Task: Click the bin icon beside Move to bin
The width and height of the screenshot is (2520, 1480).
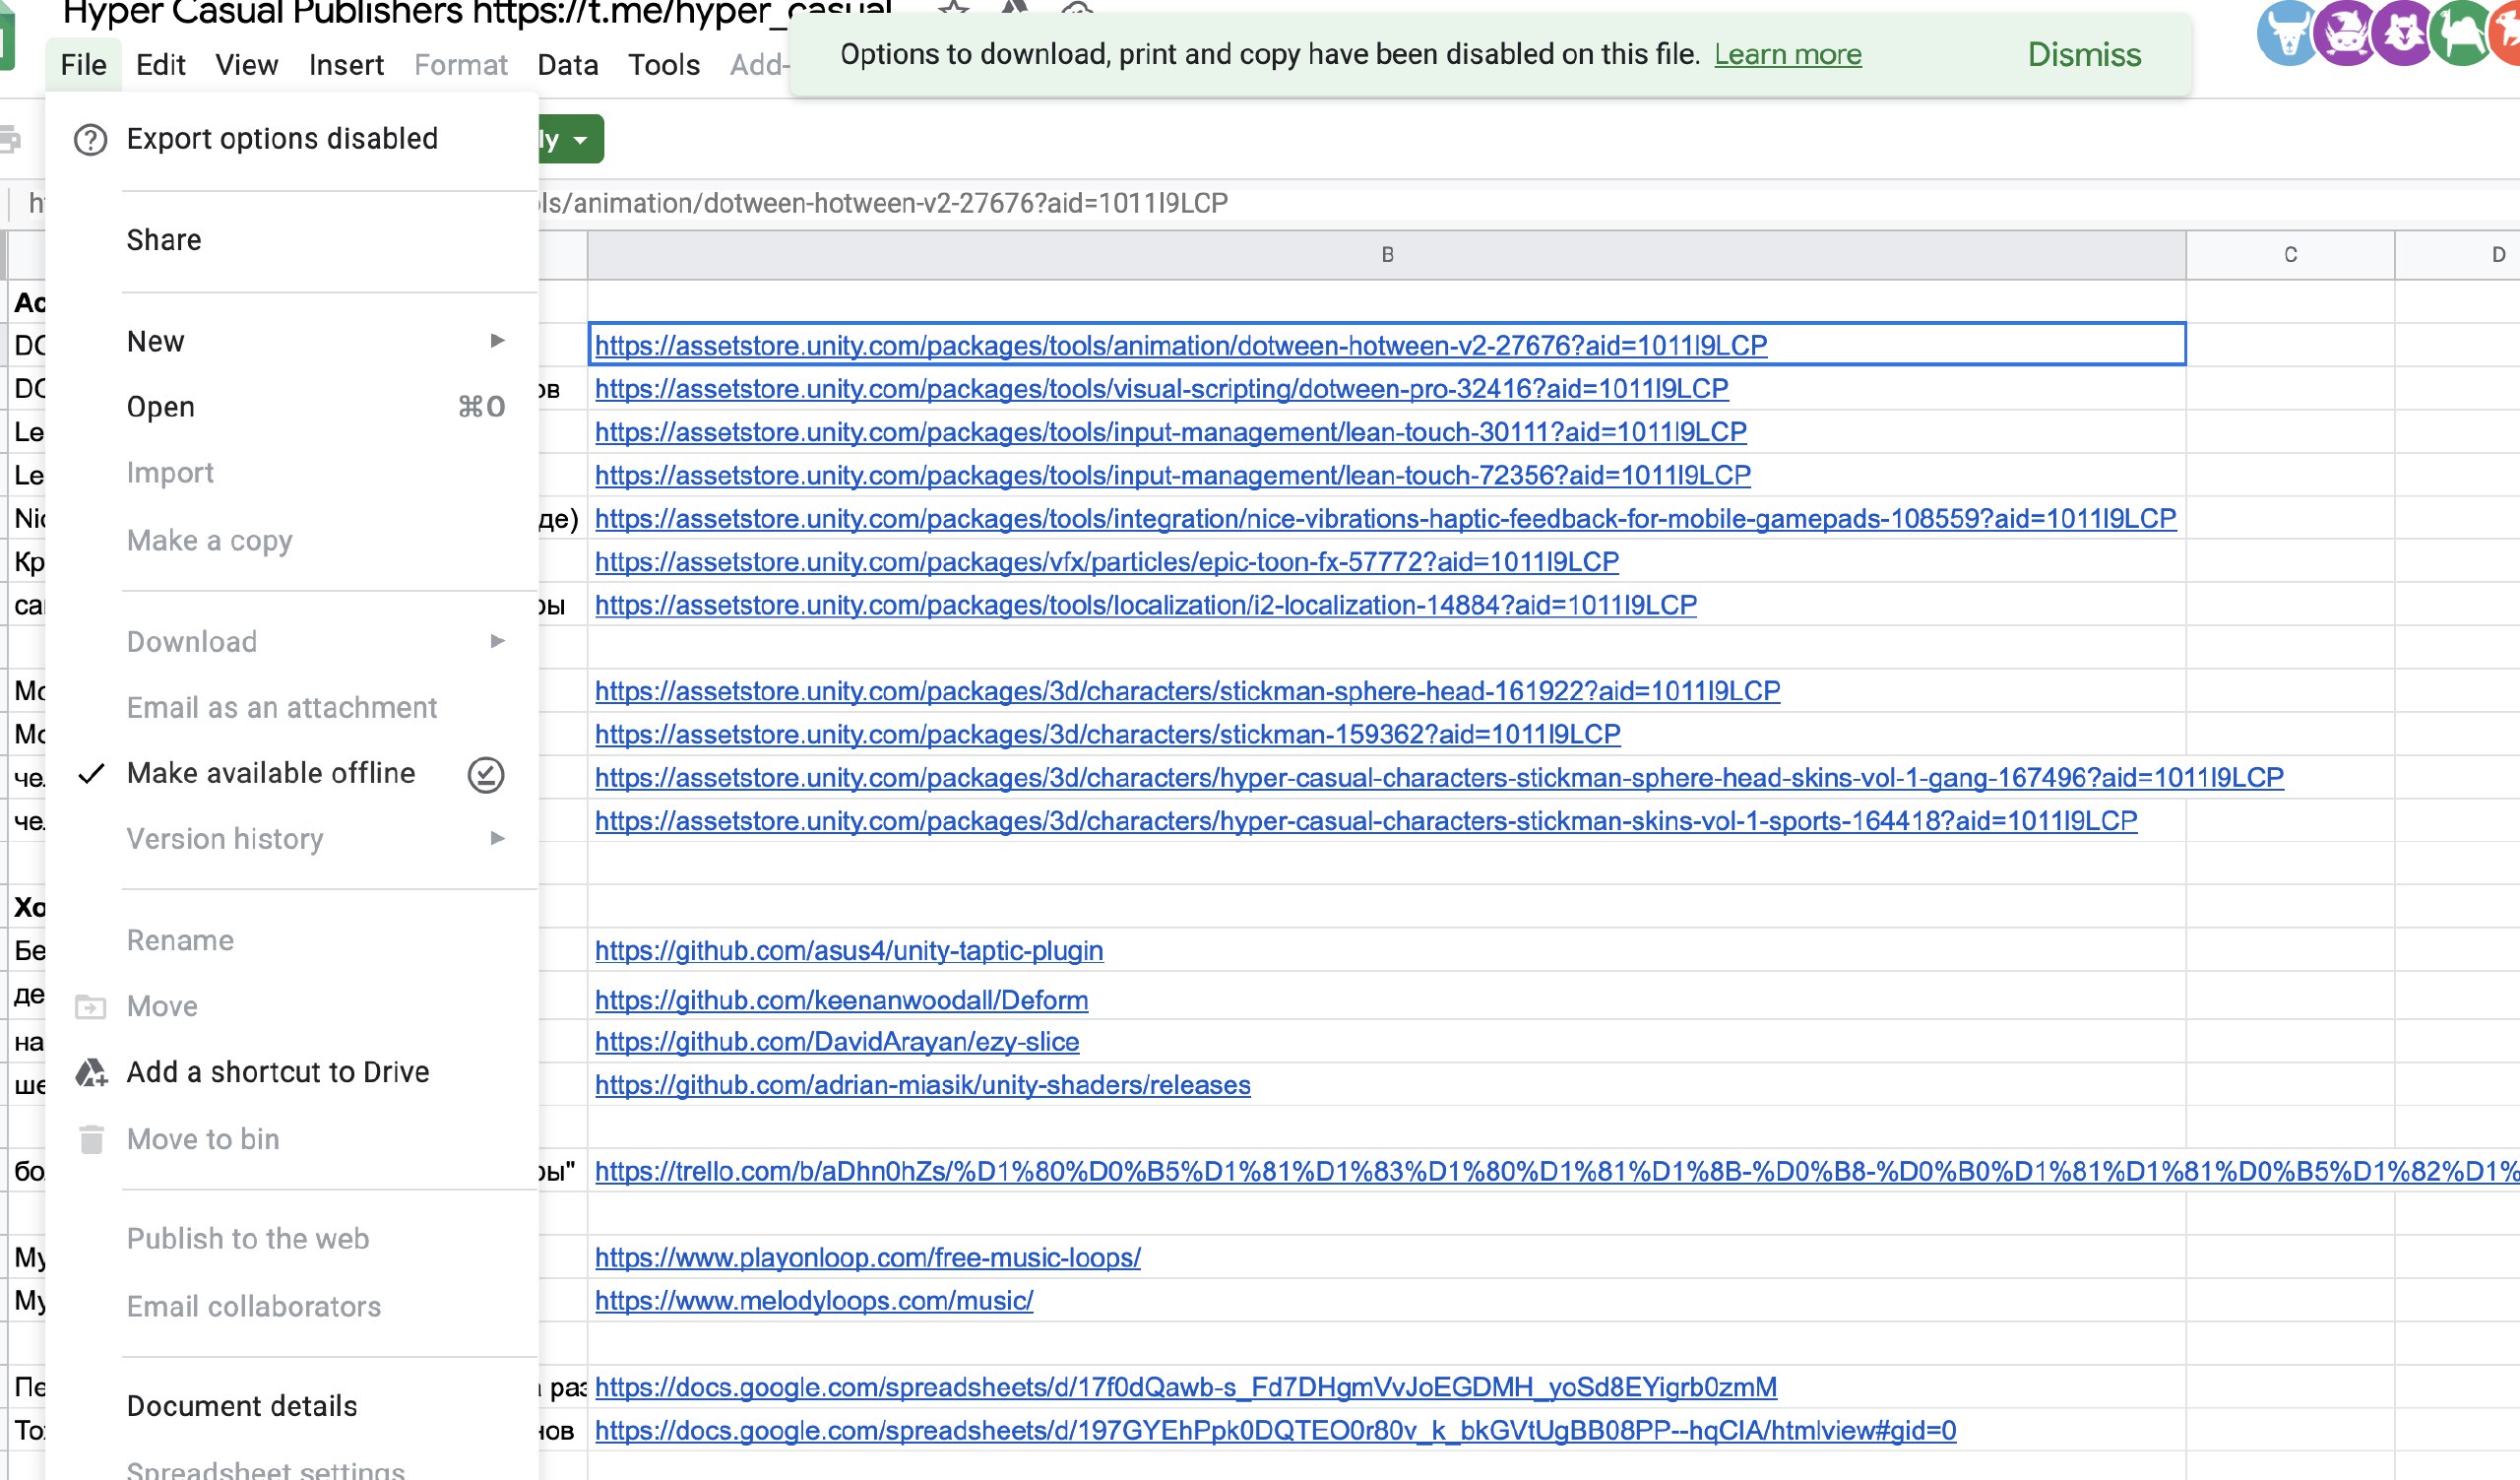Action: 91,1139
